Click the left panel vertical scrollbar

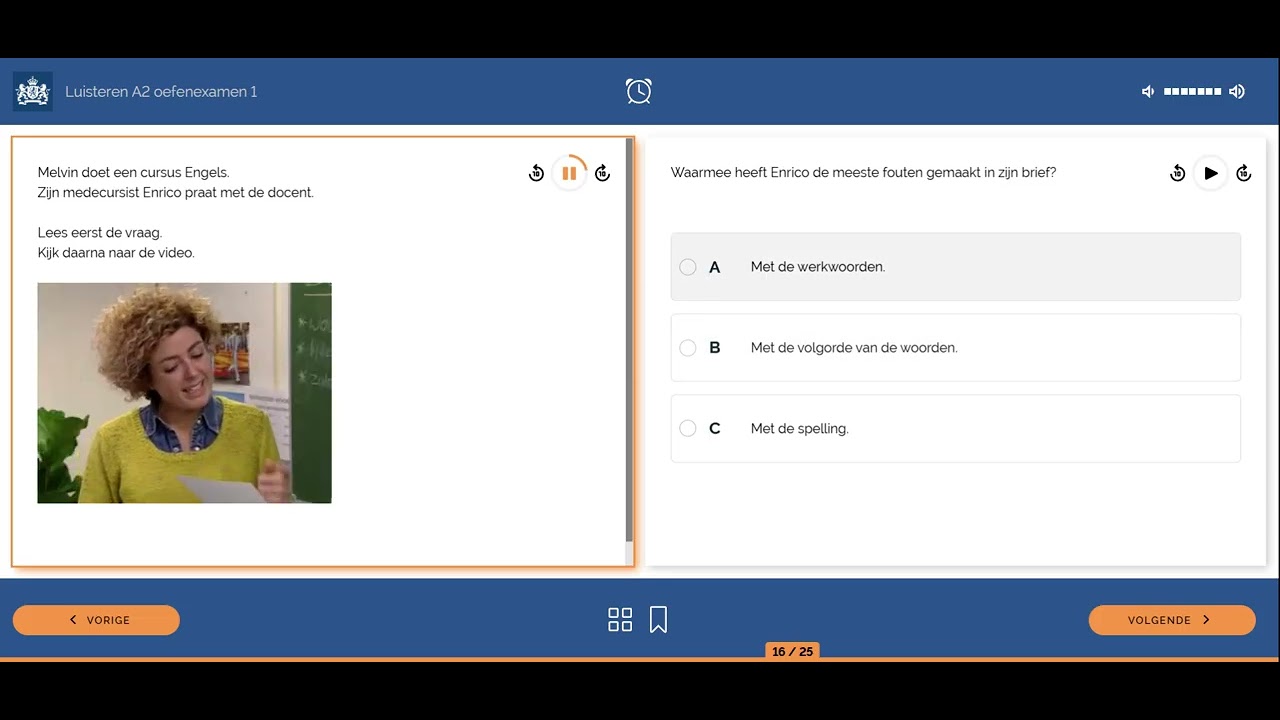click(629, 340)
